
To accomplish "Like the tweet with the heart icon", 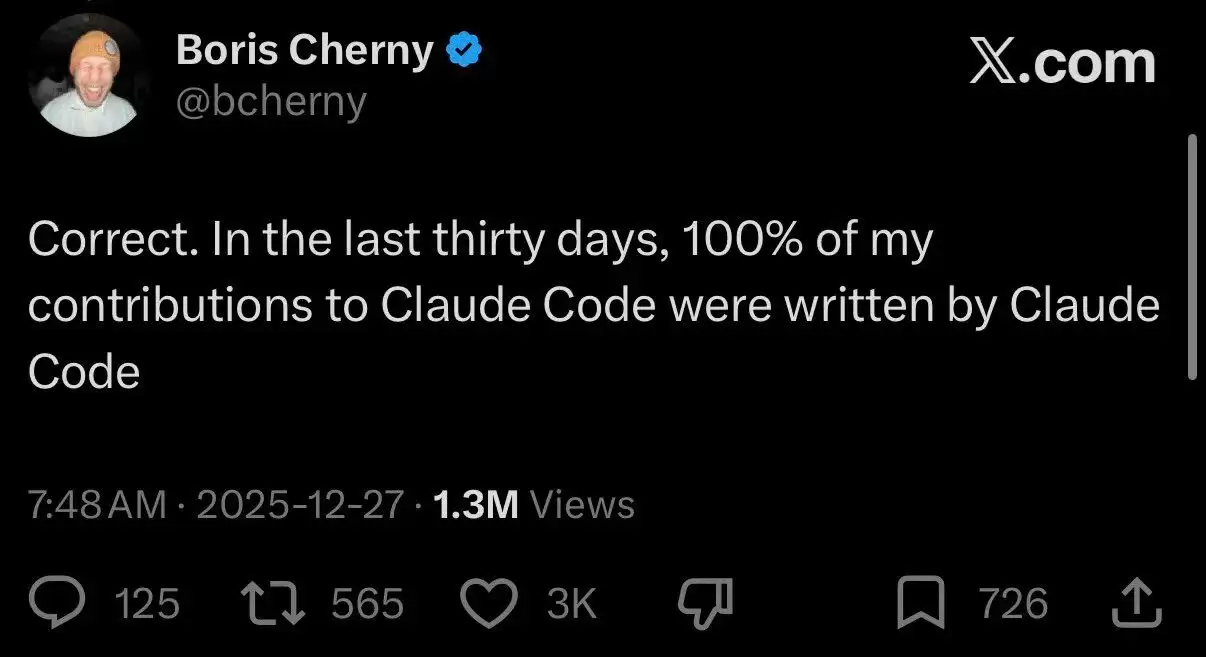I will 491,604.
